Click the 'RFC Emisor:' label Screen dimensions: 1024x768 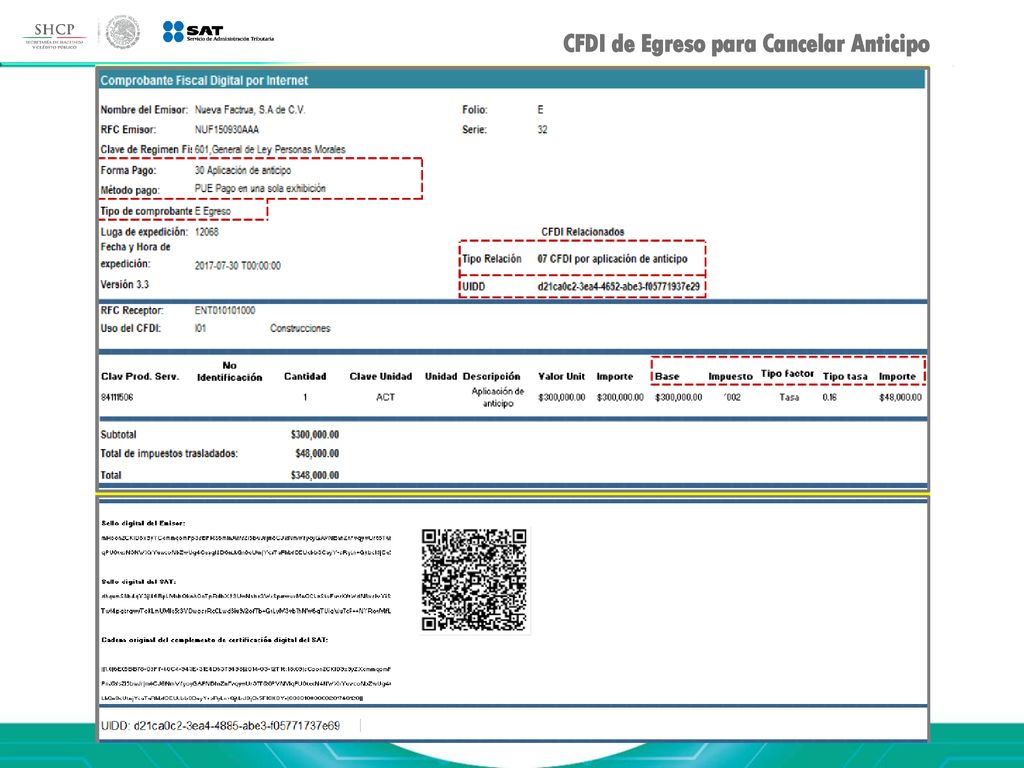click(128, 129)
